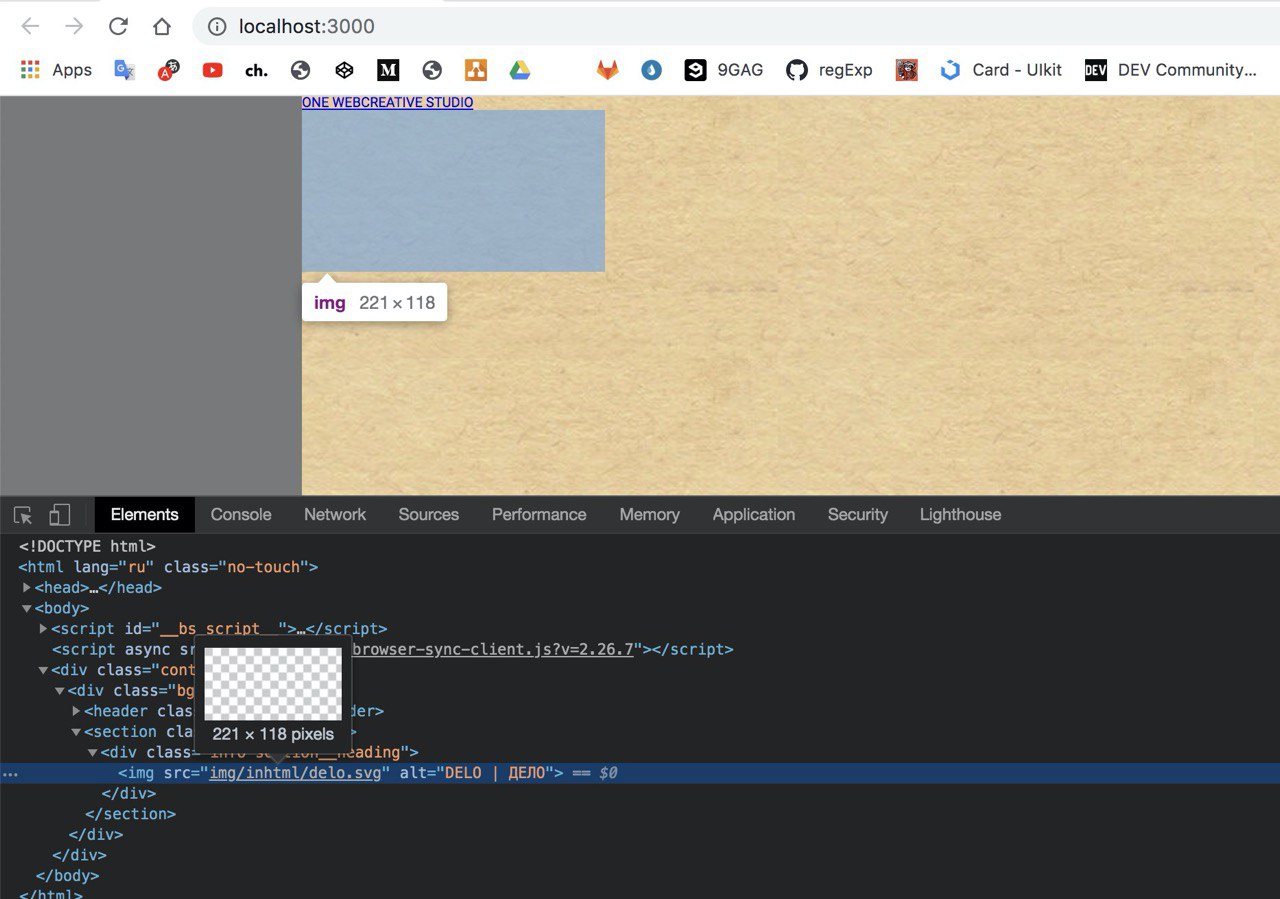Open the red translate-A bookmark
The height and width of the screenshot is (899, 1280).
tap(168, 70)
